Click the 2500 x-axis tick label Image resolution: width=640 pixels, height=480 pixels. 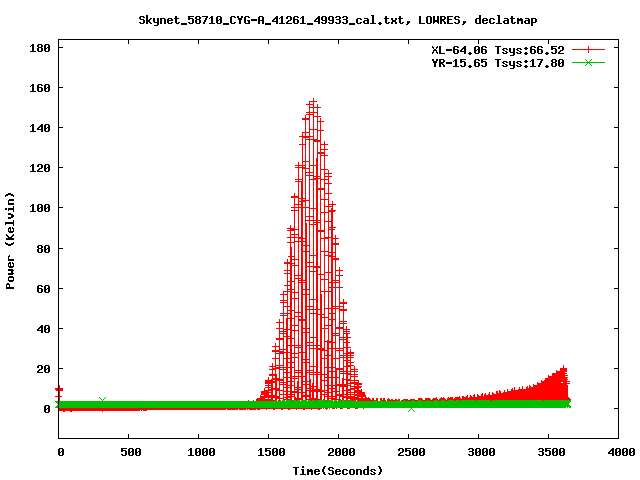click(411, 452)
